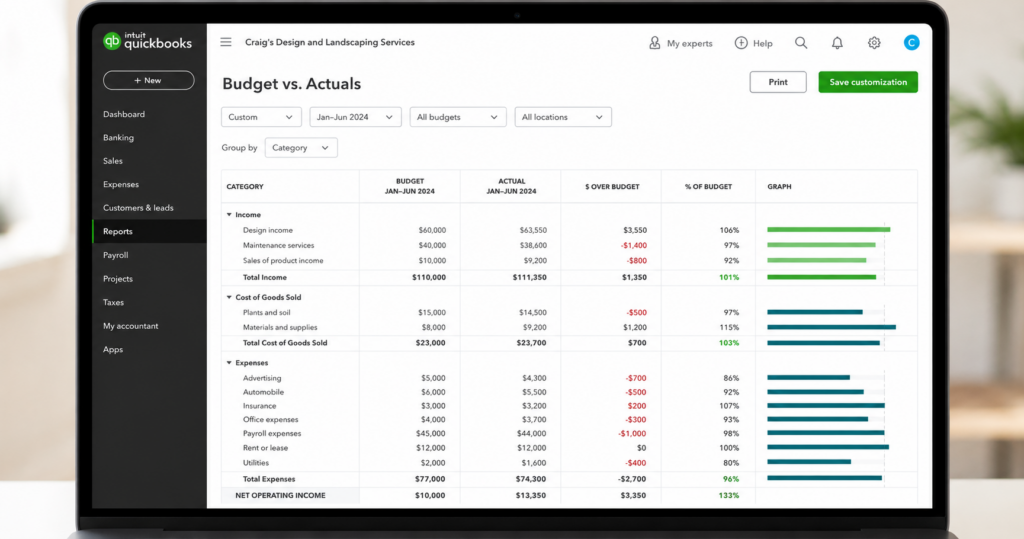This screenshot has height=539, width=1024.
Task: Open the notifications bell icon
Action: (837, 43)
